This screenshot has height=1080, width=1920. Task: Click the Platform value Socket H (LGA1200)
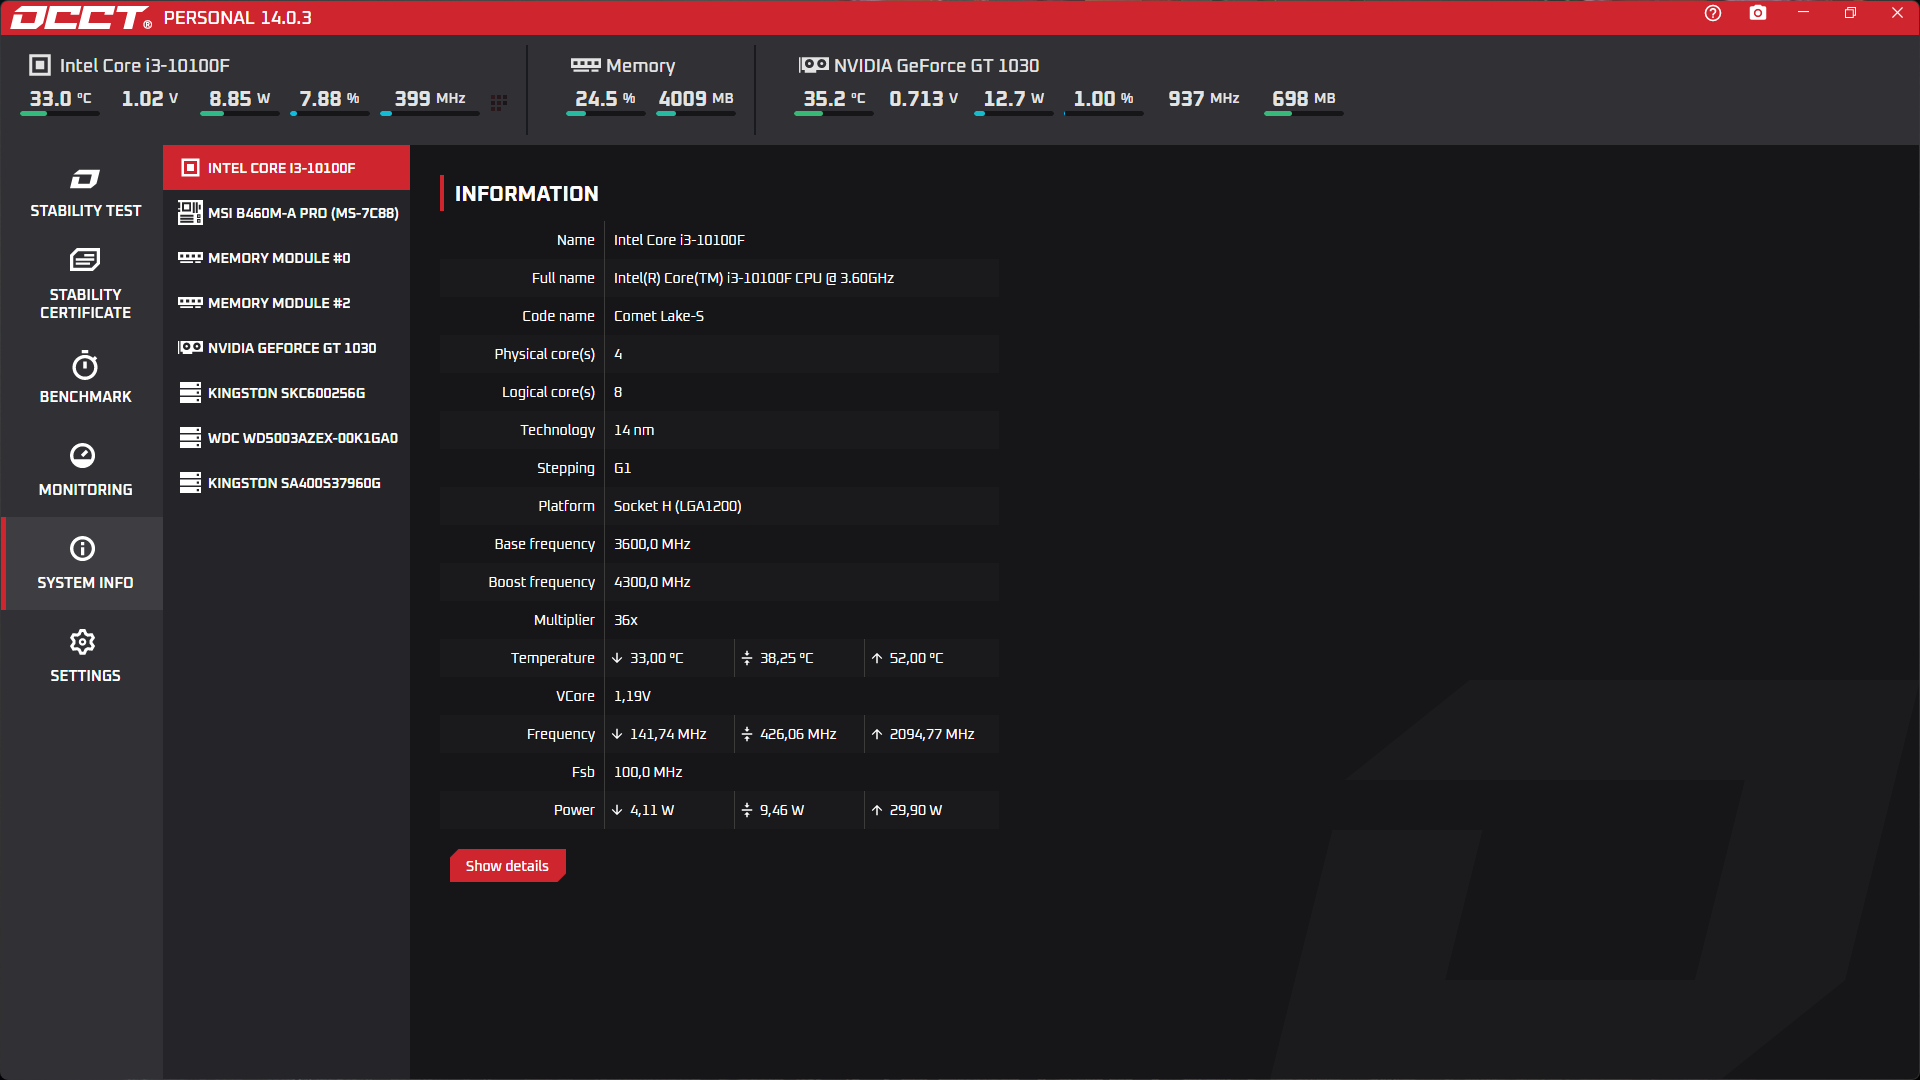(678, 506)
